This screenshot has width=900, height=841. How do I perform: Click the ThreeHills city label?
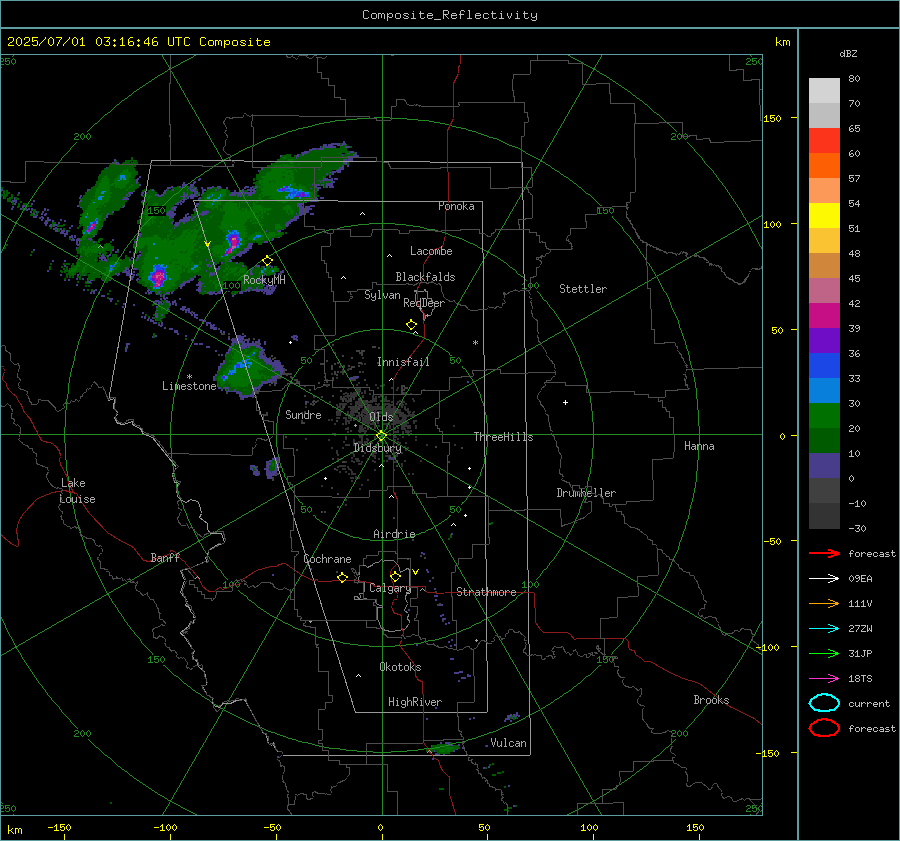click(x=503, y=437)
